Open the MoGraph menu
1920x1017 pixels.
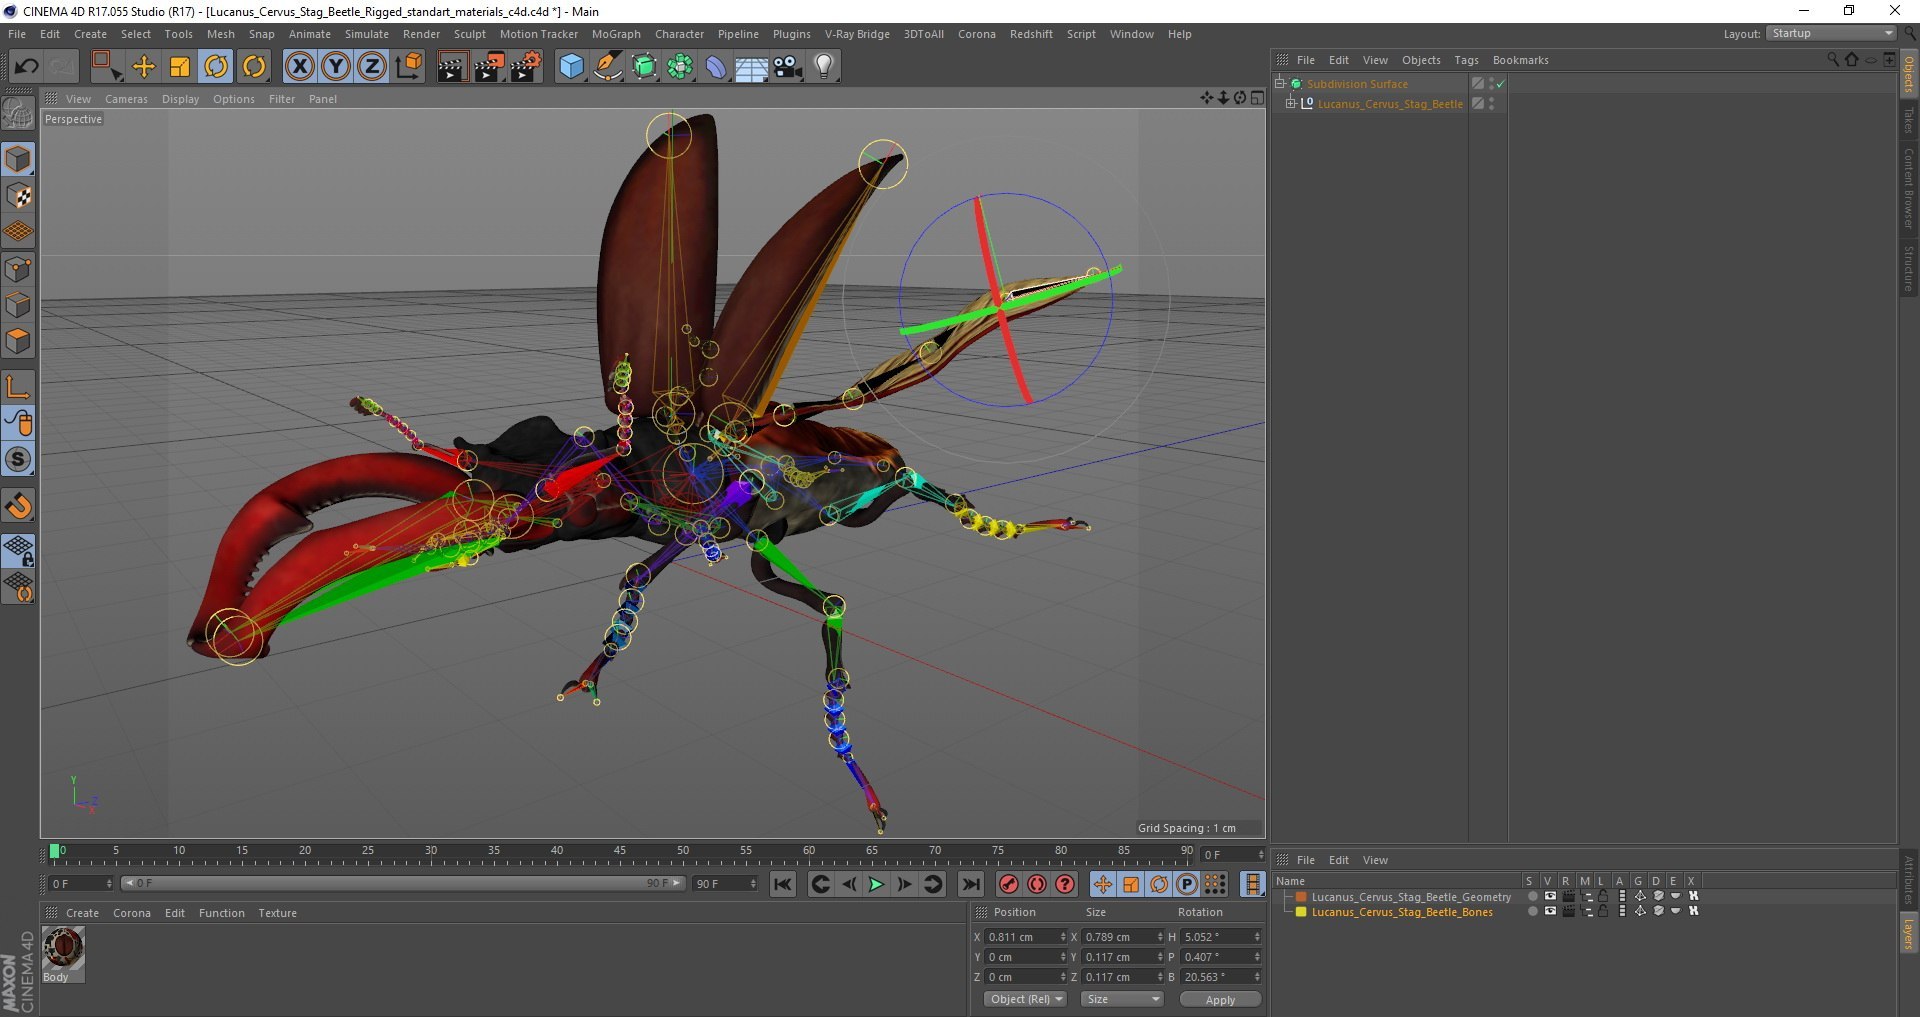click(616, 34)
